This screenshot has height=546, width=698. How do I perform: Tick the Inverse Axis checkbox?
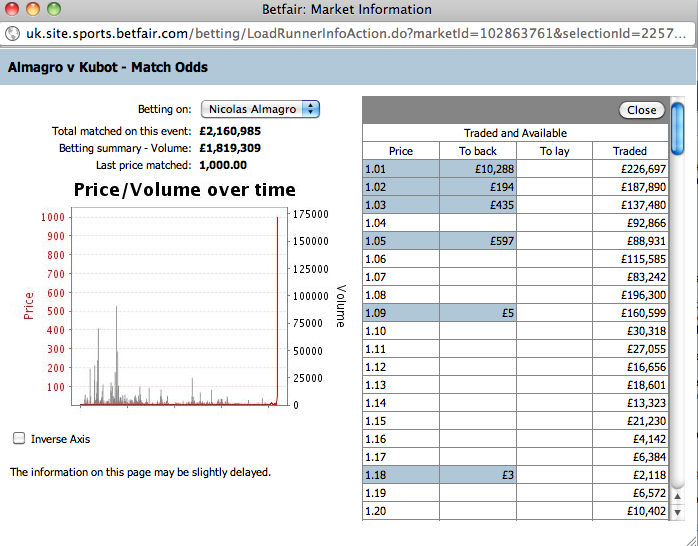click(19, 438)
